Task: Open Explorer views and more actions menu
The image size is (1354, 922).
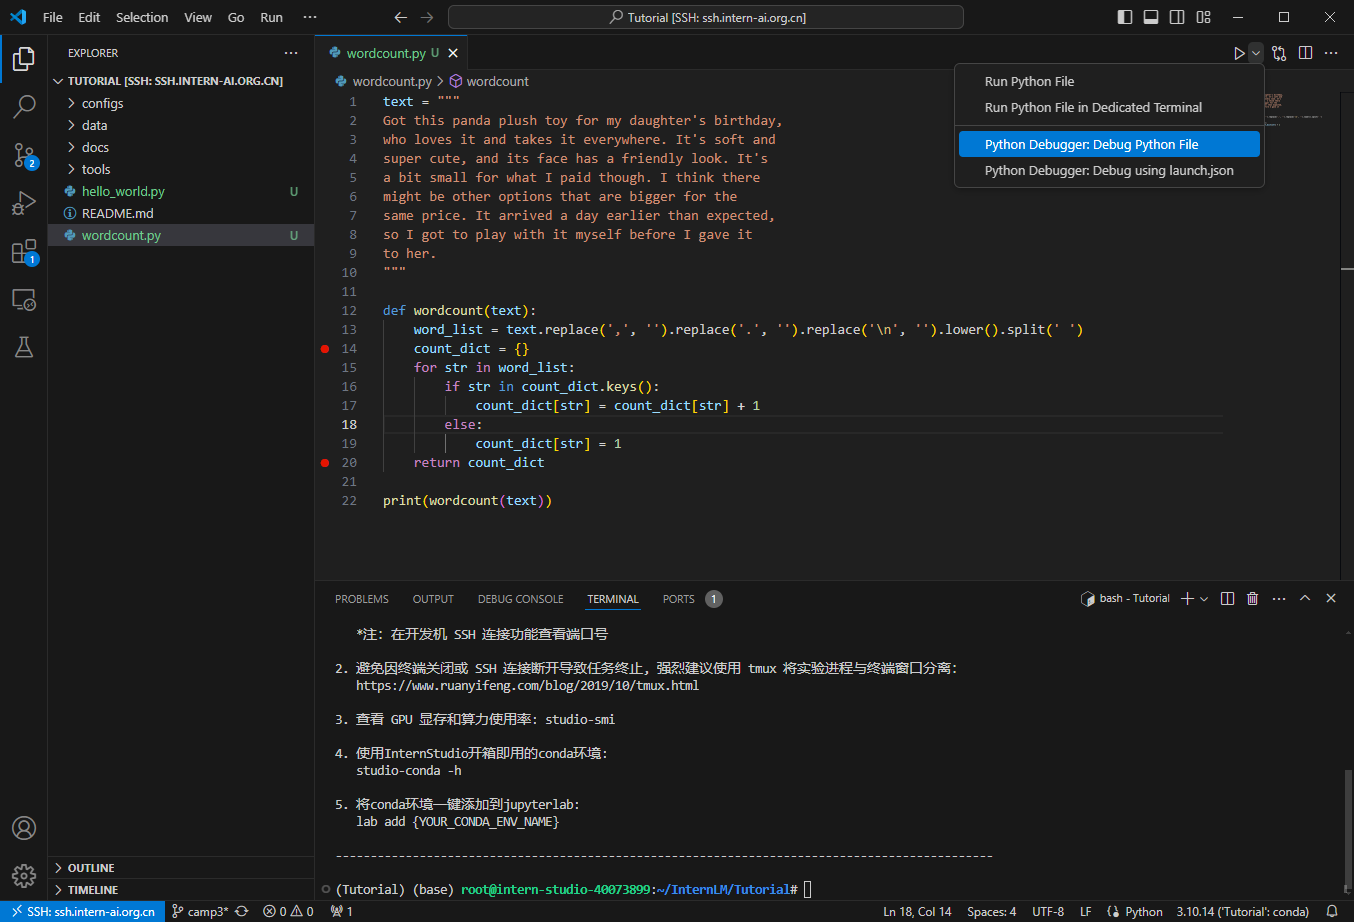Action: coord(291,53)
